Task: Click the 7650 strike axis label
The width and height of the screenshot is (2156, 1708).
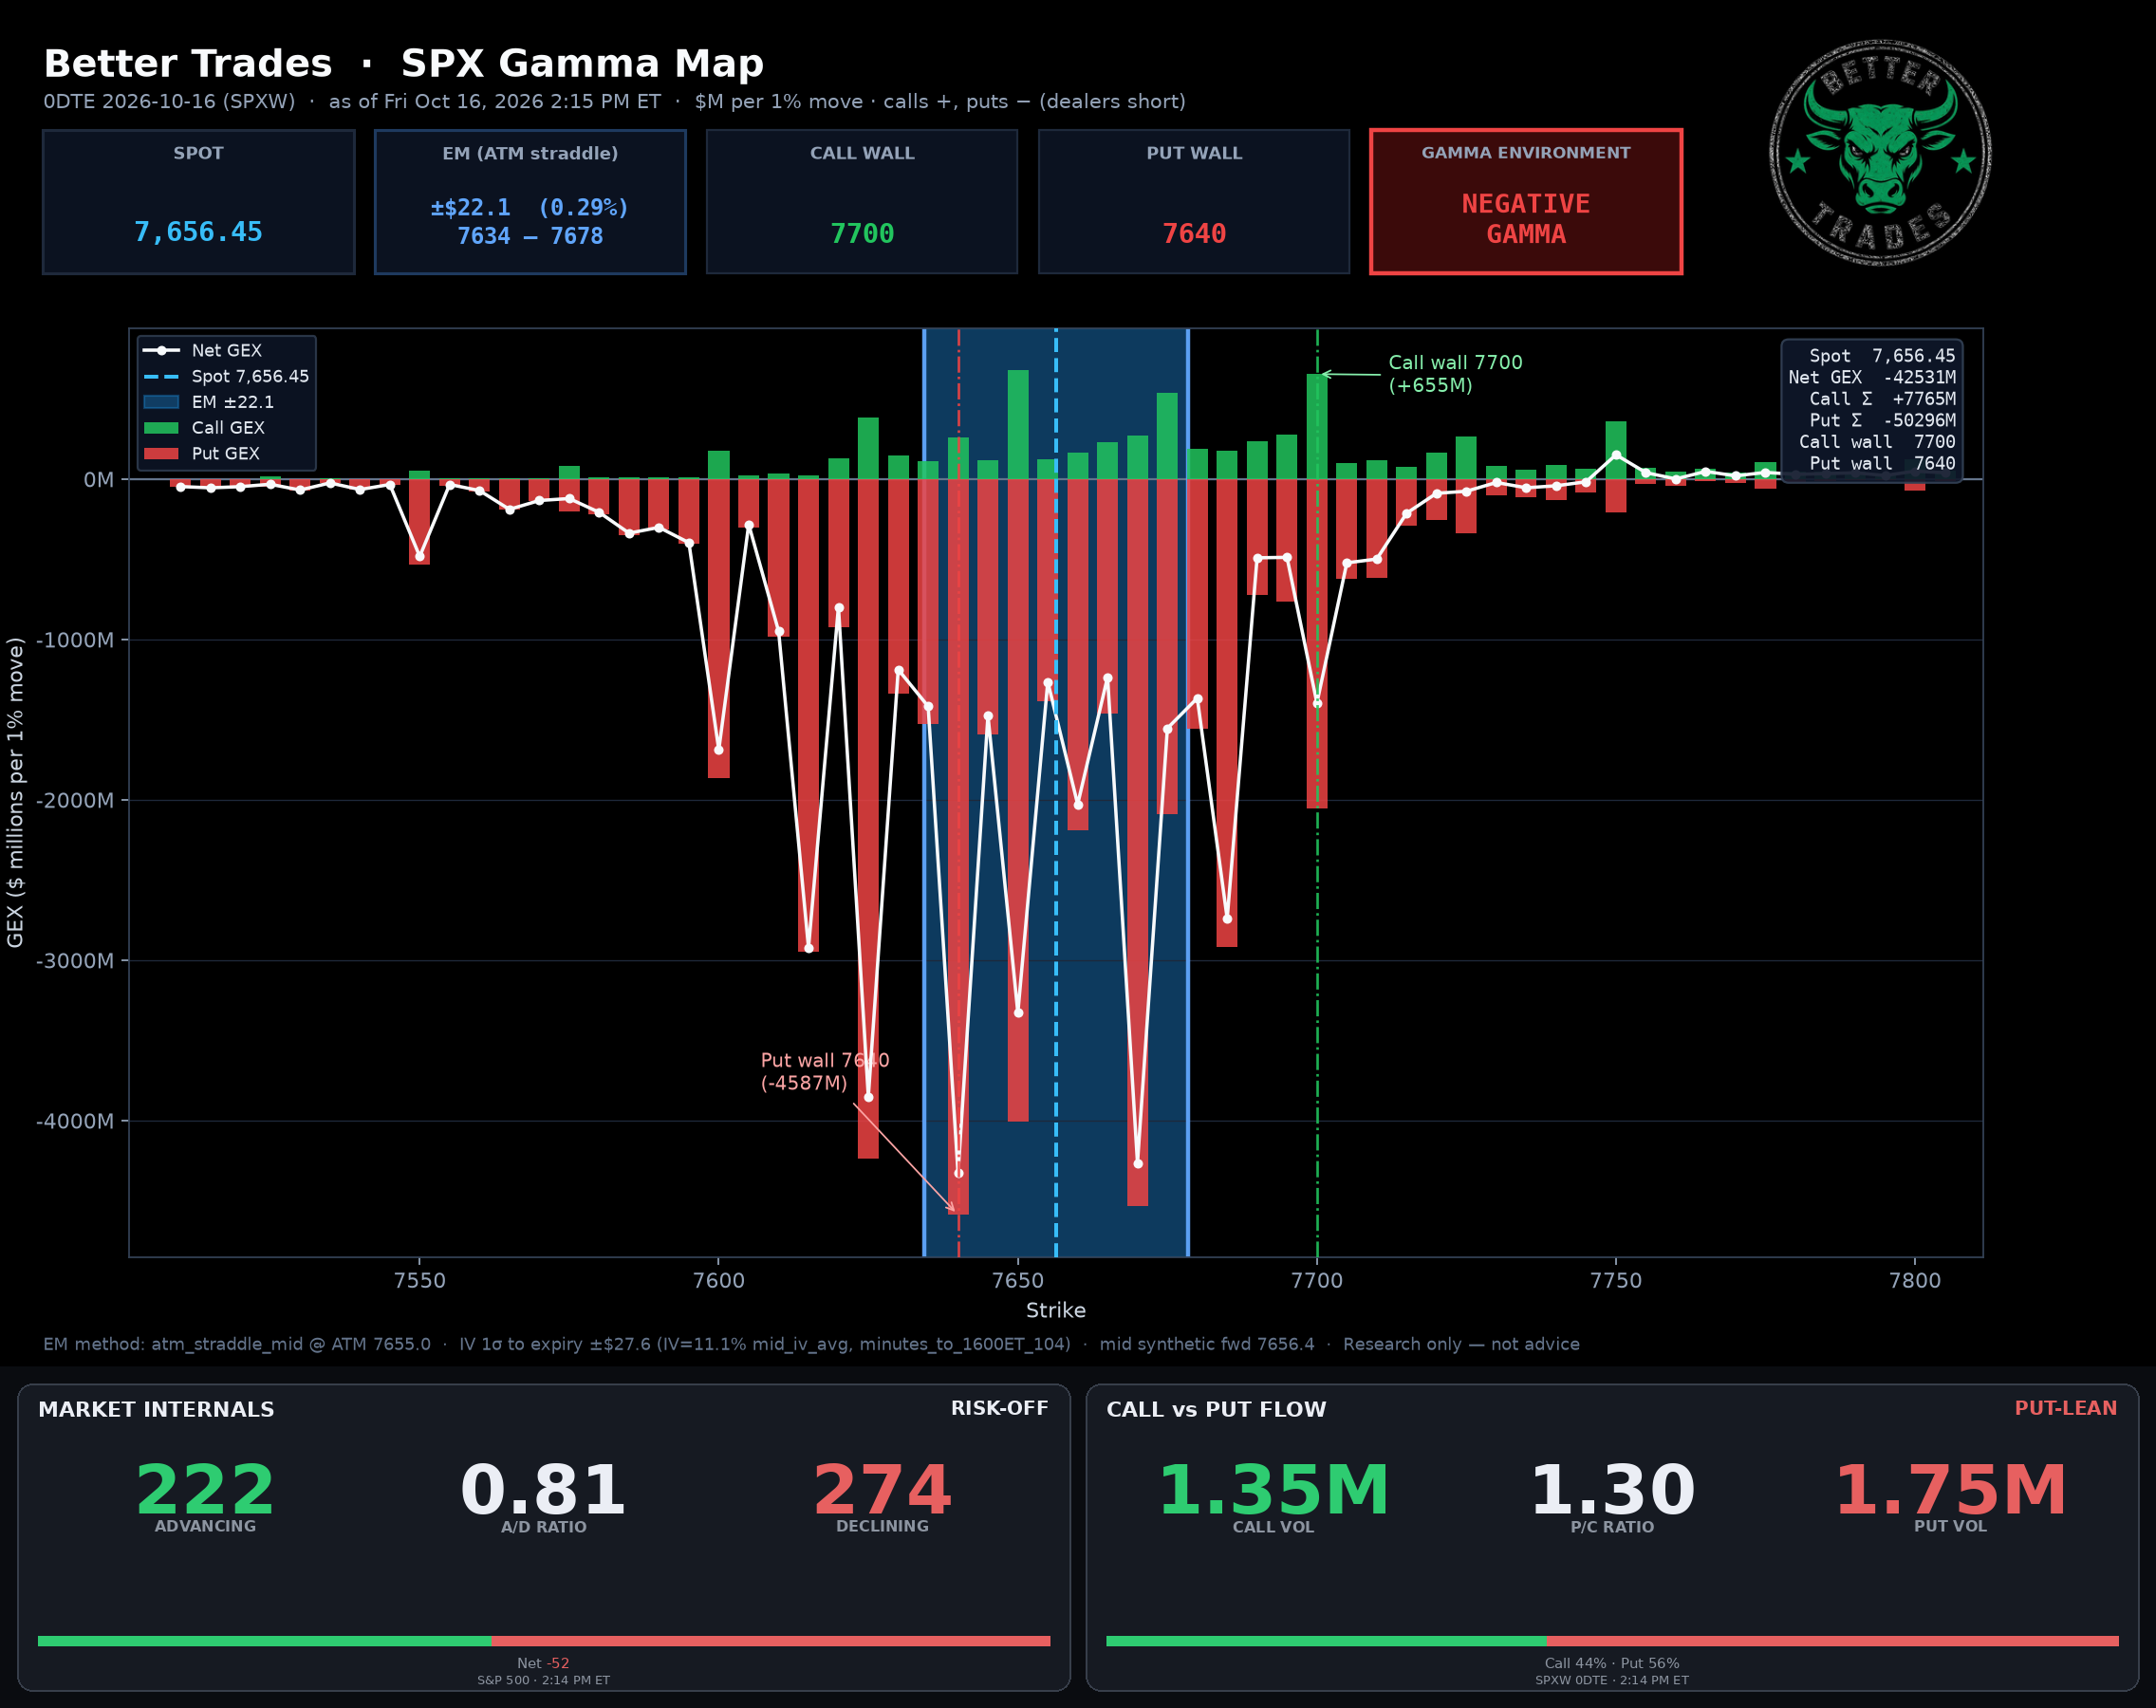Action: (1018, 1281)
